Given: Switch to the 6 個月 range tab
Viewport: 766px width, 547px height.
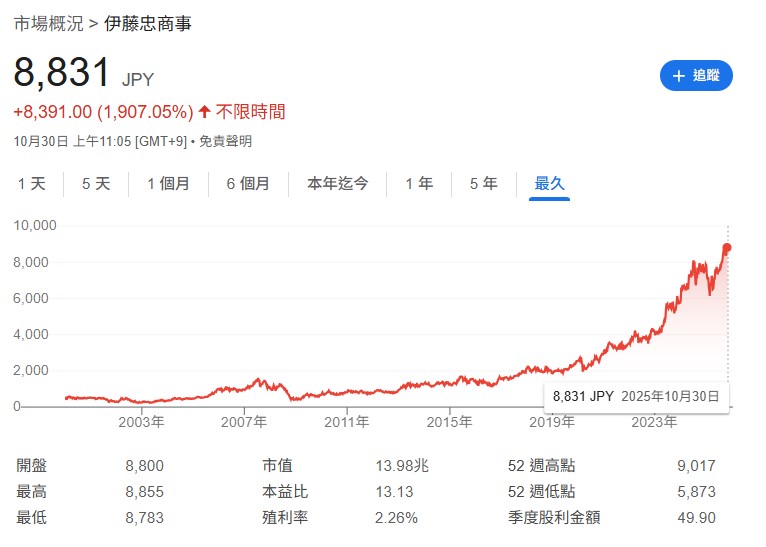Looking at the screenshot, I should click(x=248, y=184).
